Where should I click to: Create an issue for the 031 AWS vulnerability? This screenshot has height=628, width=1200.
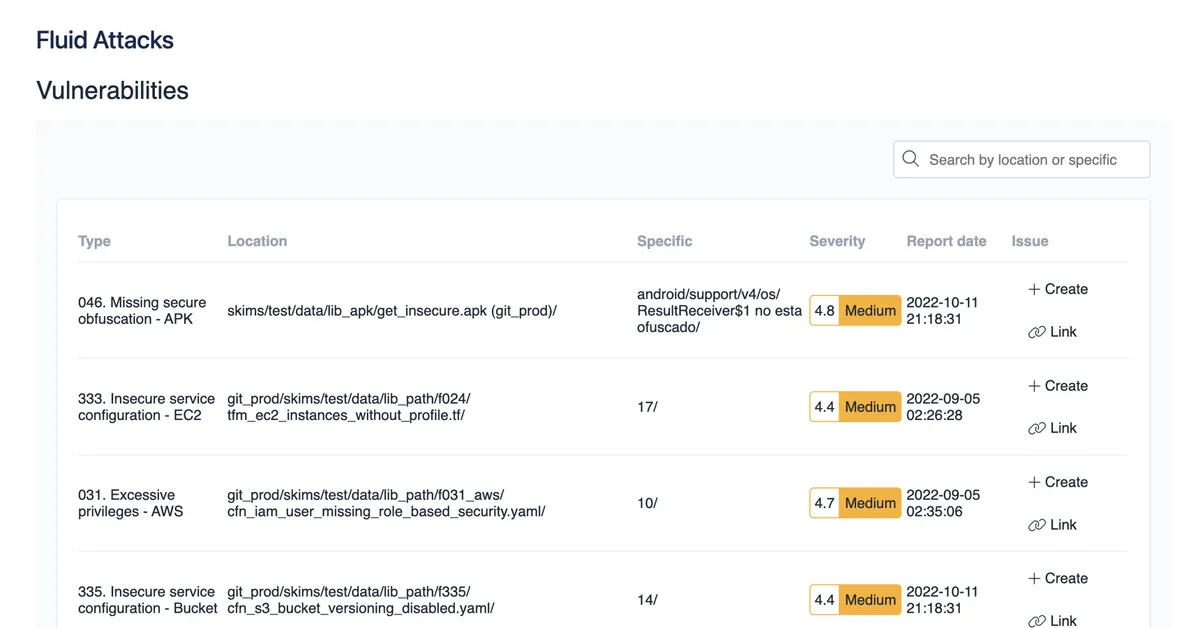pos(1058,482)
